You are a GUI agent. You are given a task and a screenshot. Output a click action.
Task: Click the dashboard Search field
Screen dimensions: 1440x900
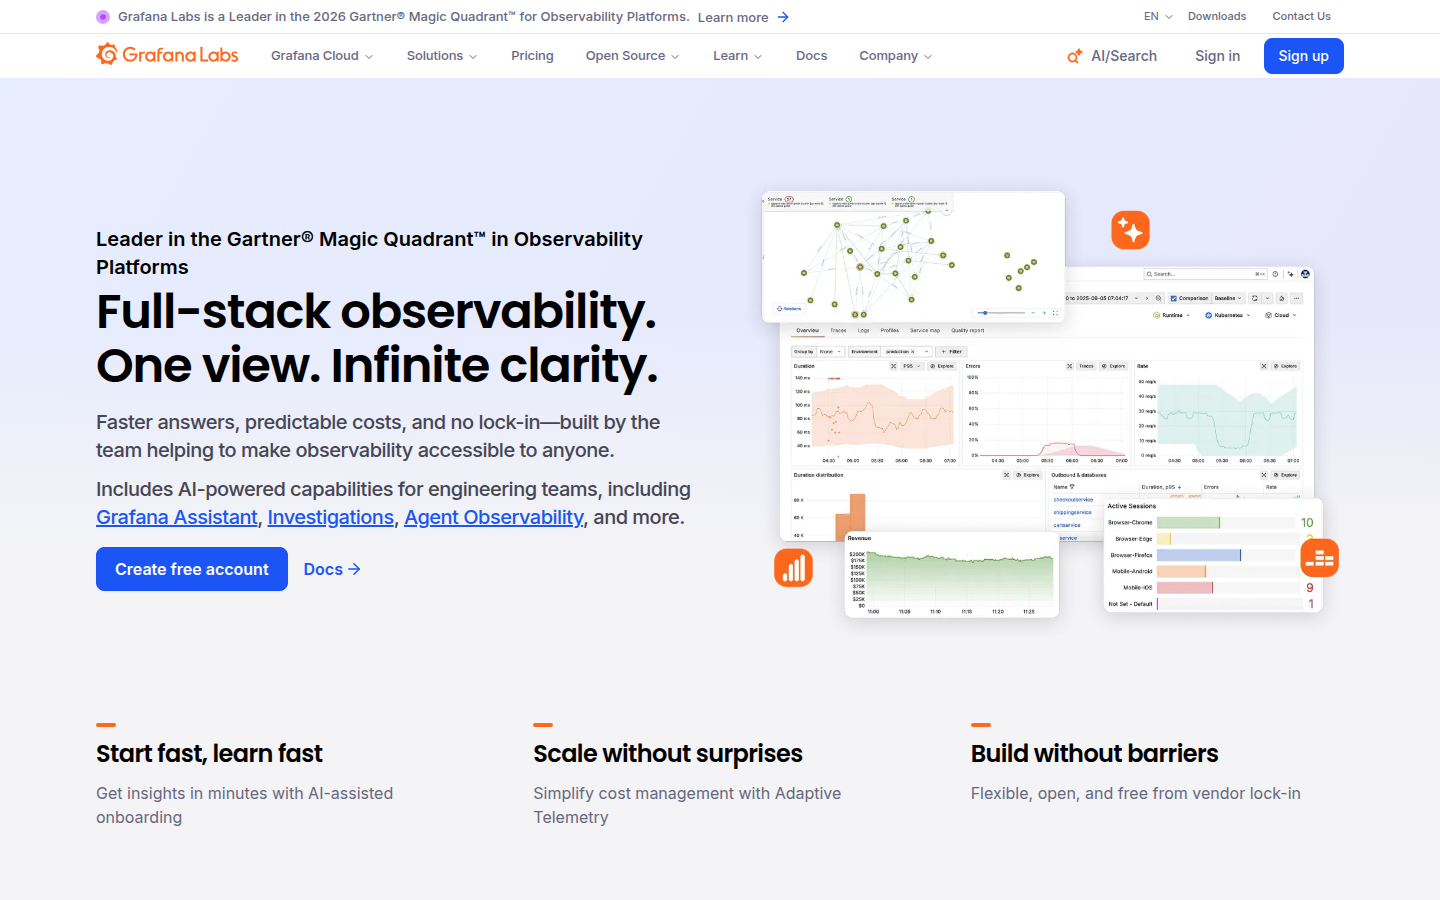[1206, 274]
